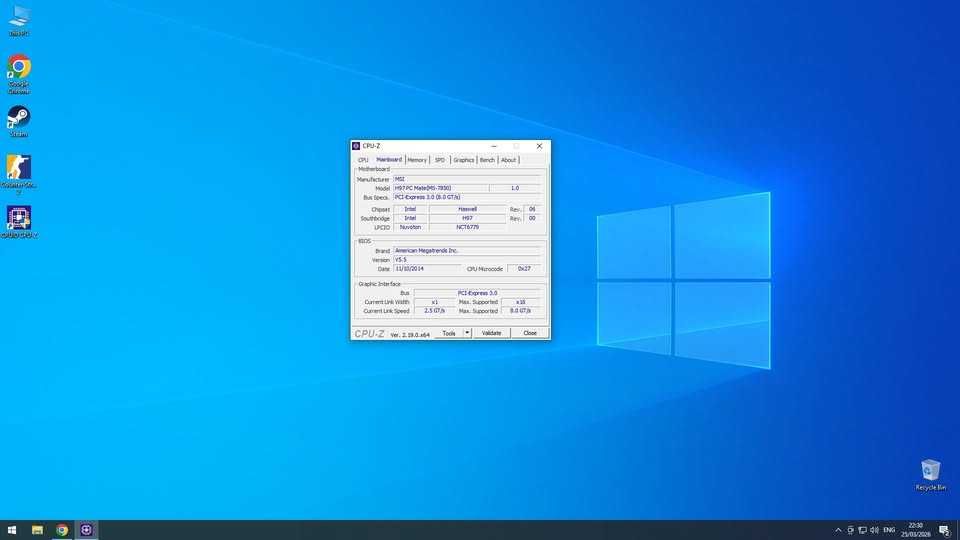Screen dimensions: 960x540
Task: Click the Tools button
Action: coord(449,333)
